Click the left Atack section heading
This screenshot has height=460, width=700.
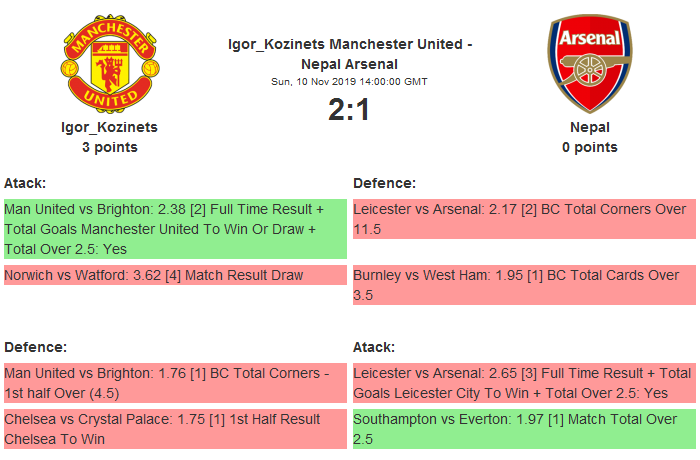(26, 183)
